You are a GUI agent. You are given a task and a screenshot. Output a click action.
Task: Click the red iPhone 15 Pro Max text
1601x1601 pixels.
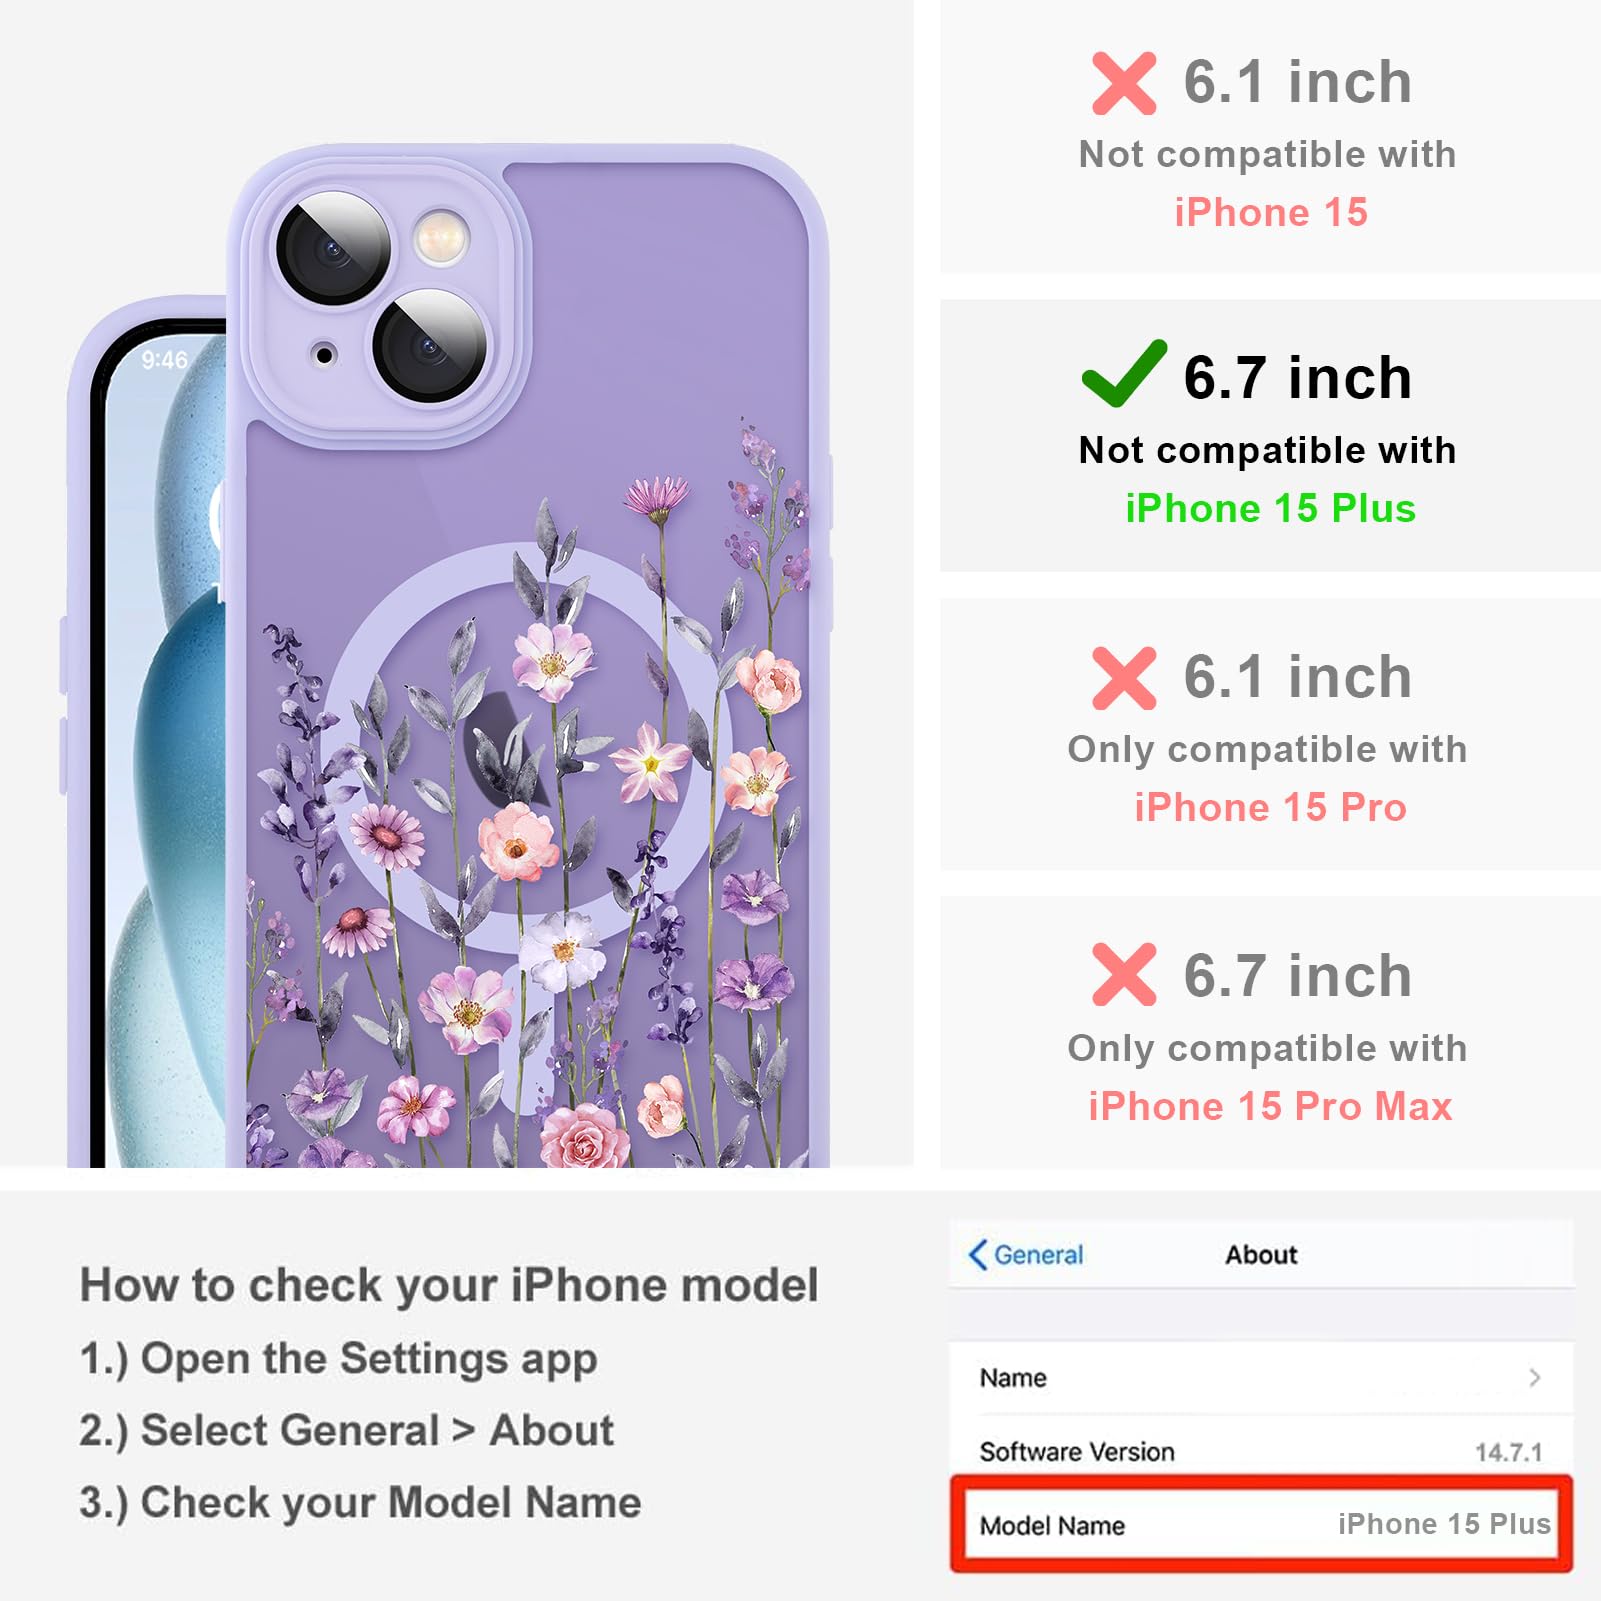[1270, 1106]
